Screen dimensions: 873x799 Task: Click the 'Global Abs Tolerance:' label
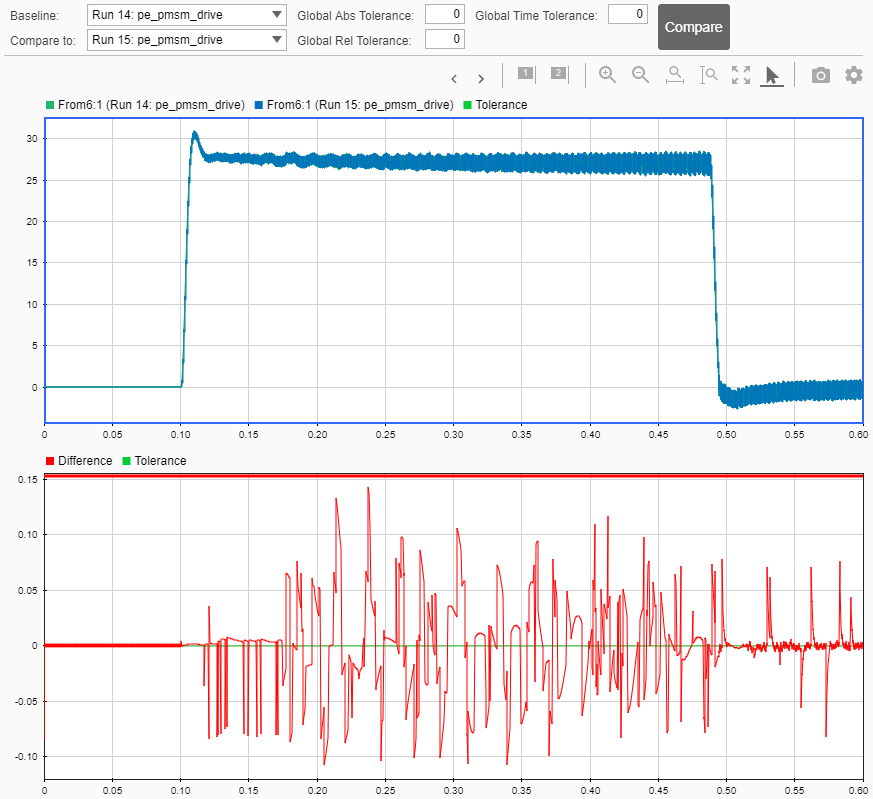coord(355,16)
